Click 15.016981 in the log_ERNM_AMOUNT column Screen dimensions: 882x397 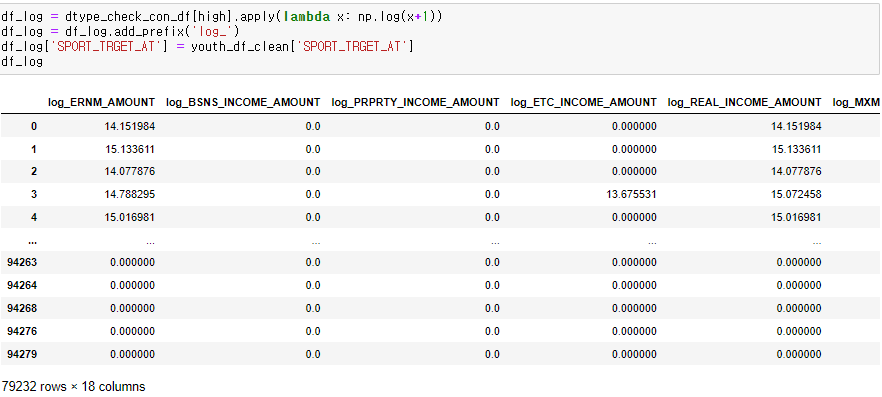click(129, 217)
